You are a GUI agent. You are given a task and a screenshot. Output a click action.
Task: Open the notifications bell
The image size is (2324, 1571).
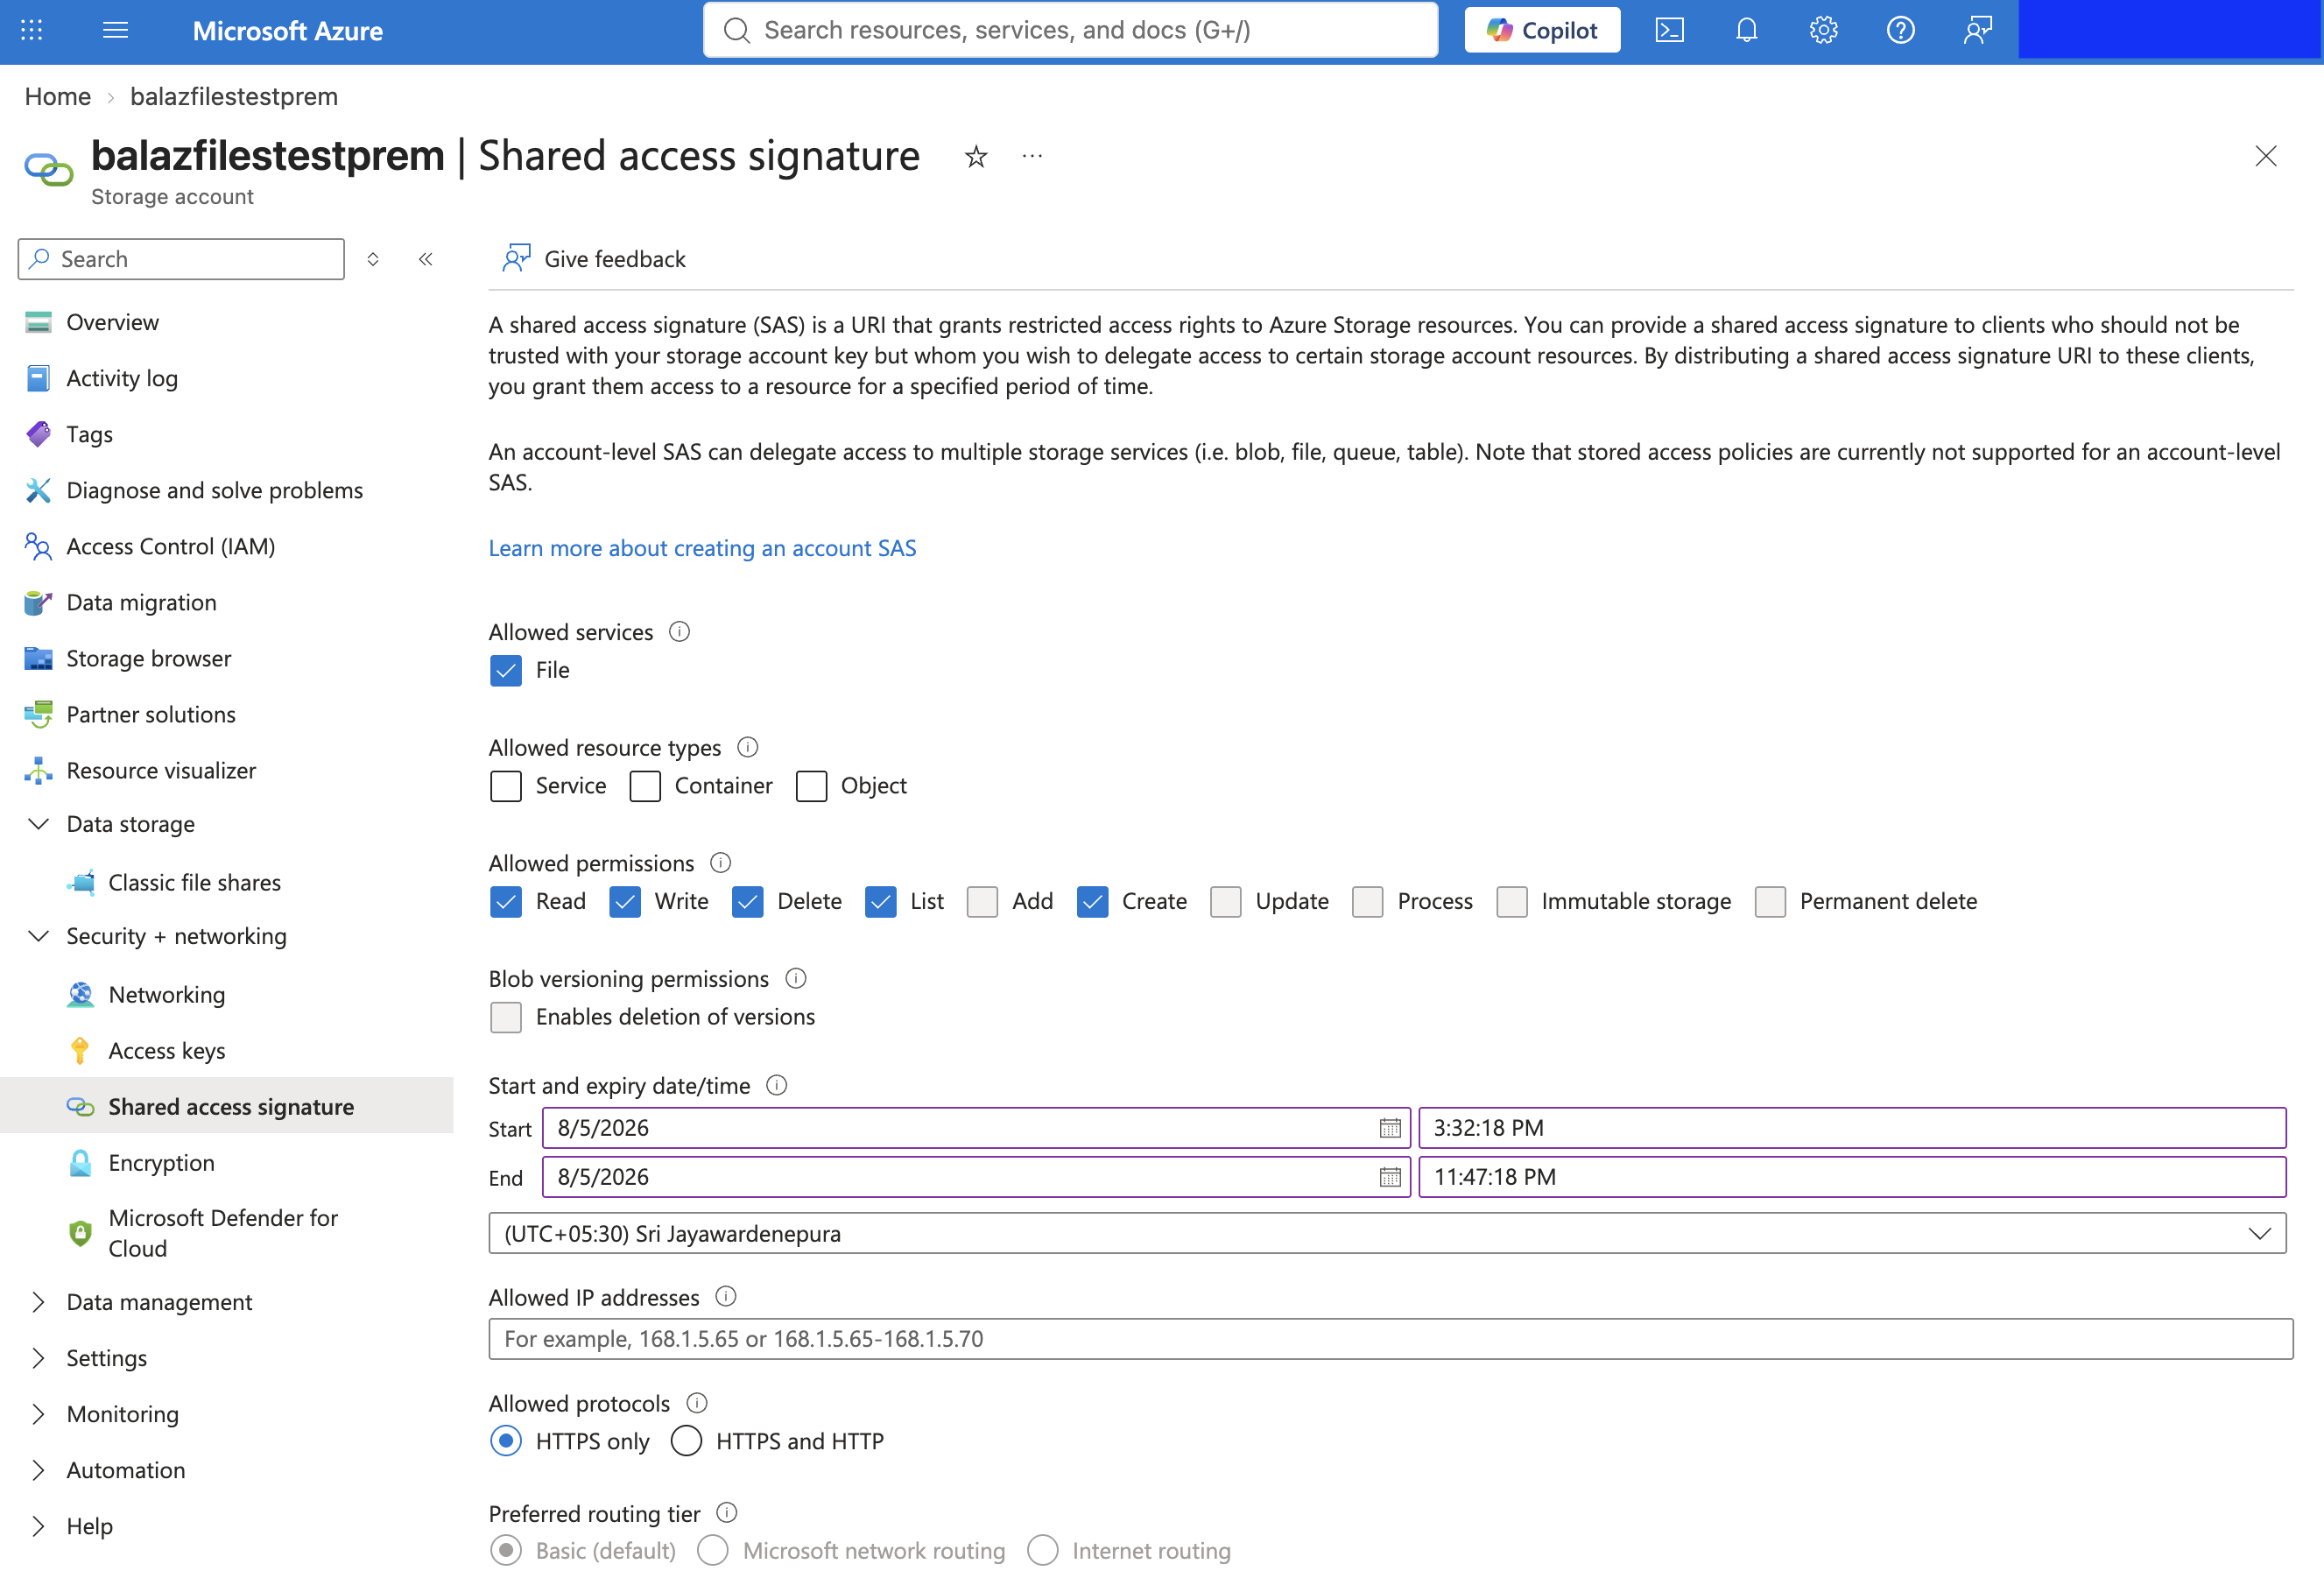pyautogui.click(x=1746, y=30)
